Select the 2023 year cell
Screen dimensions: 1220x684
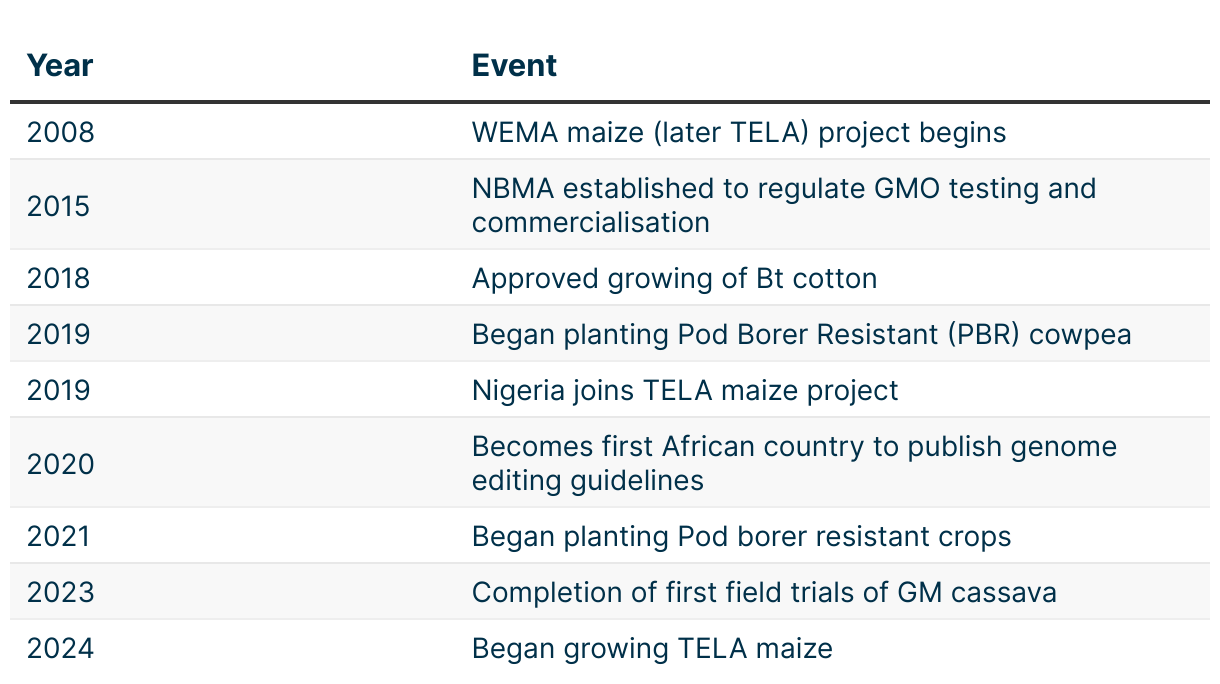[x=61, y=592]
